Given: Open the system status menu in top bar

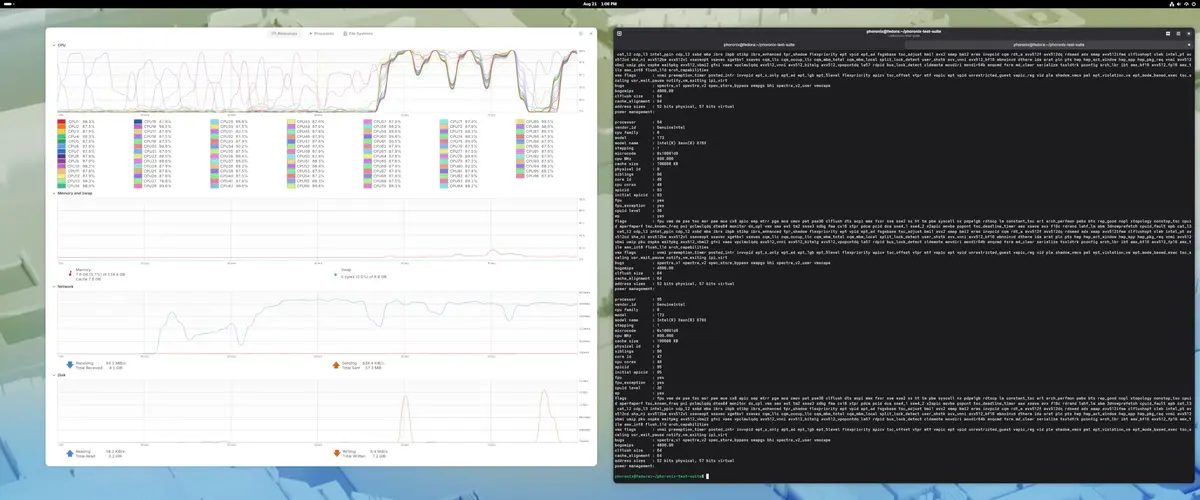Looking at the screenshot, I should point(1181,4).
